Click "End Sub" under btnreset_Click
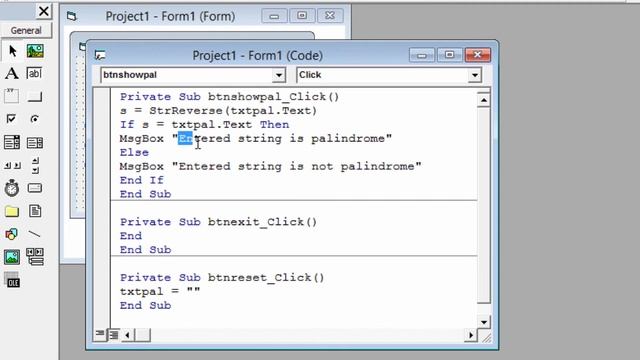The image size is (640, 360). point(145,305)
